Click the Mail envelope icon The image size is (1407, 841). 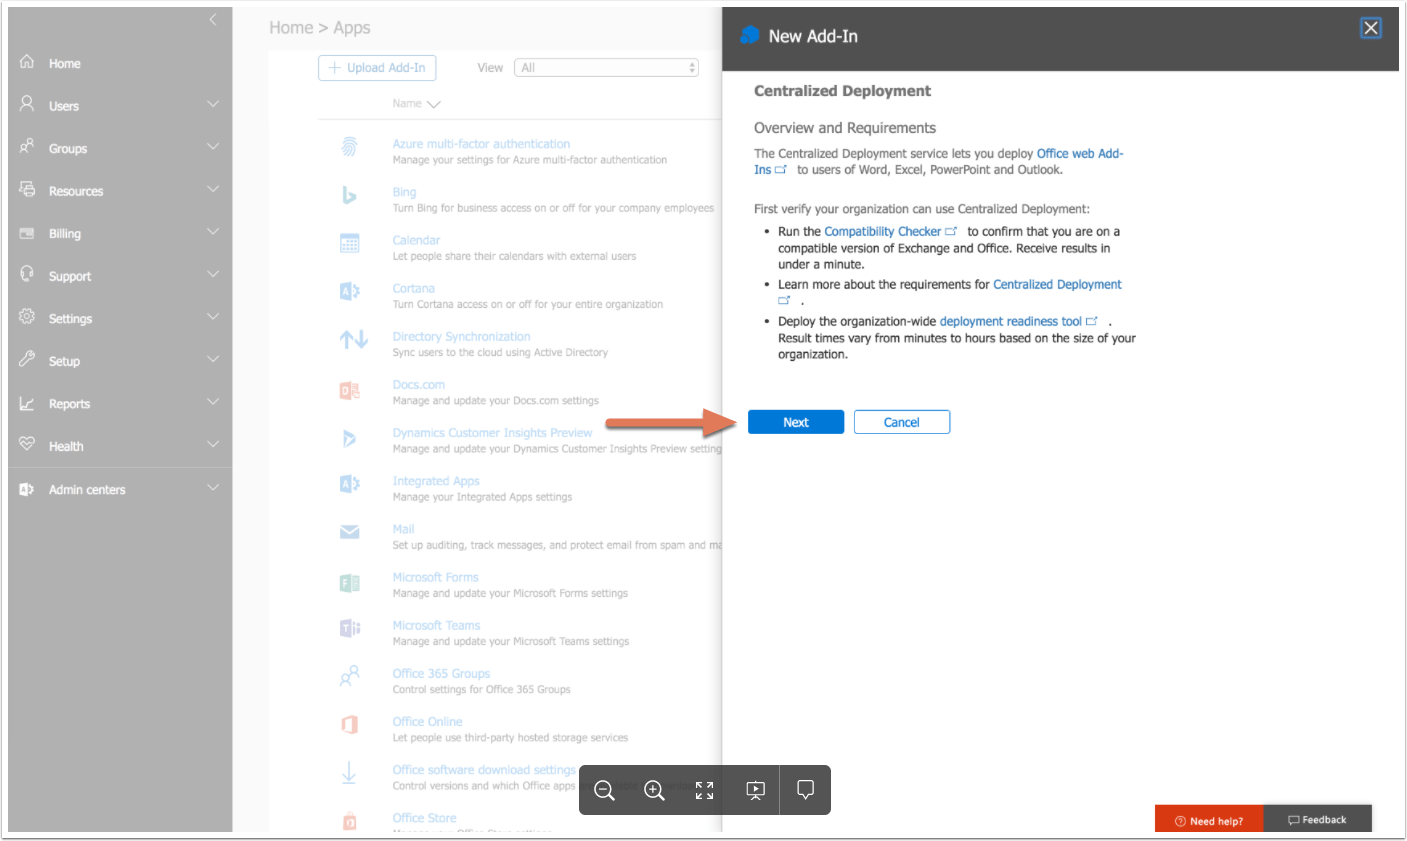(x=349, y=533)
